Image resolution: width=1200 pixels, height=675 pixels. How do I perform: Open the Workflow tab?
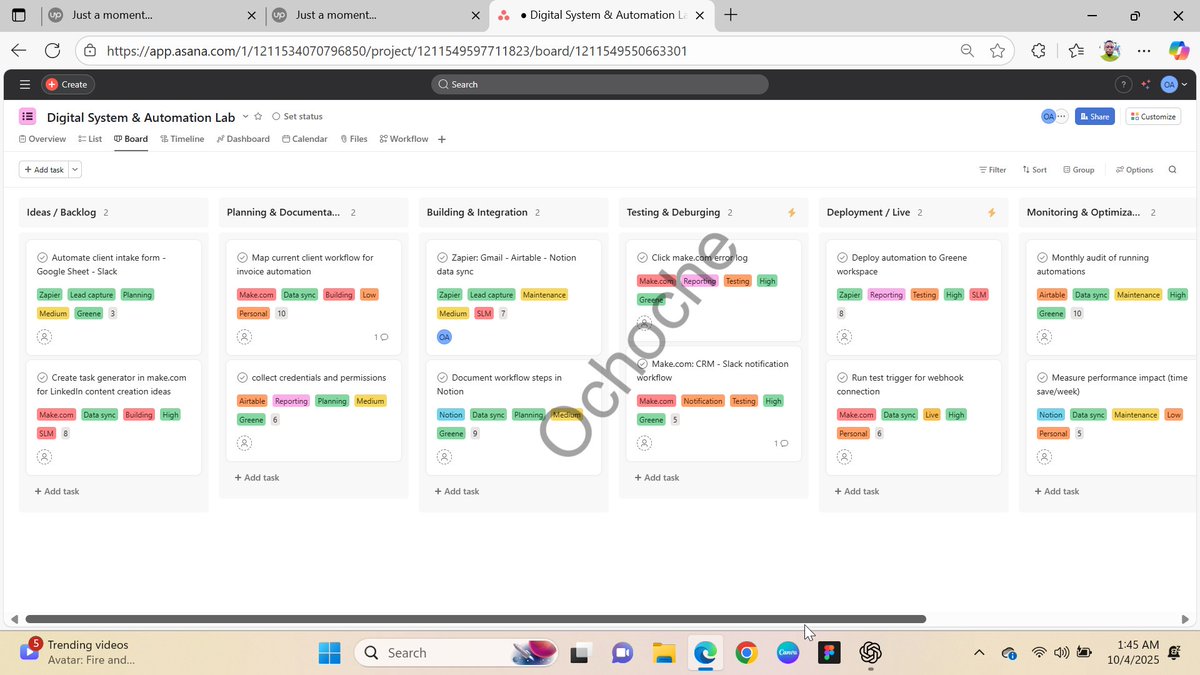(404, 139)
